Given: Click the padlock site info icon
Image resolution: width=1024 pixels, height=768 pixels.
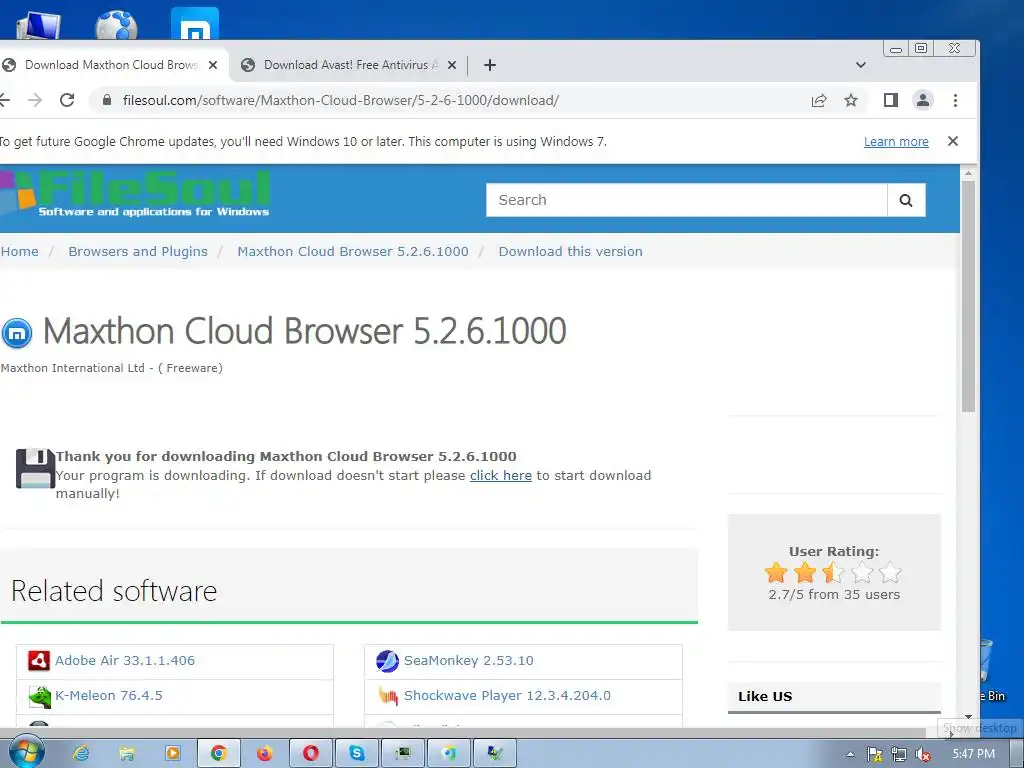Looking at the screenshot, I should point(106,100).
